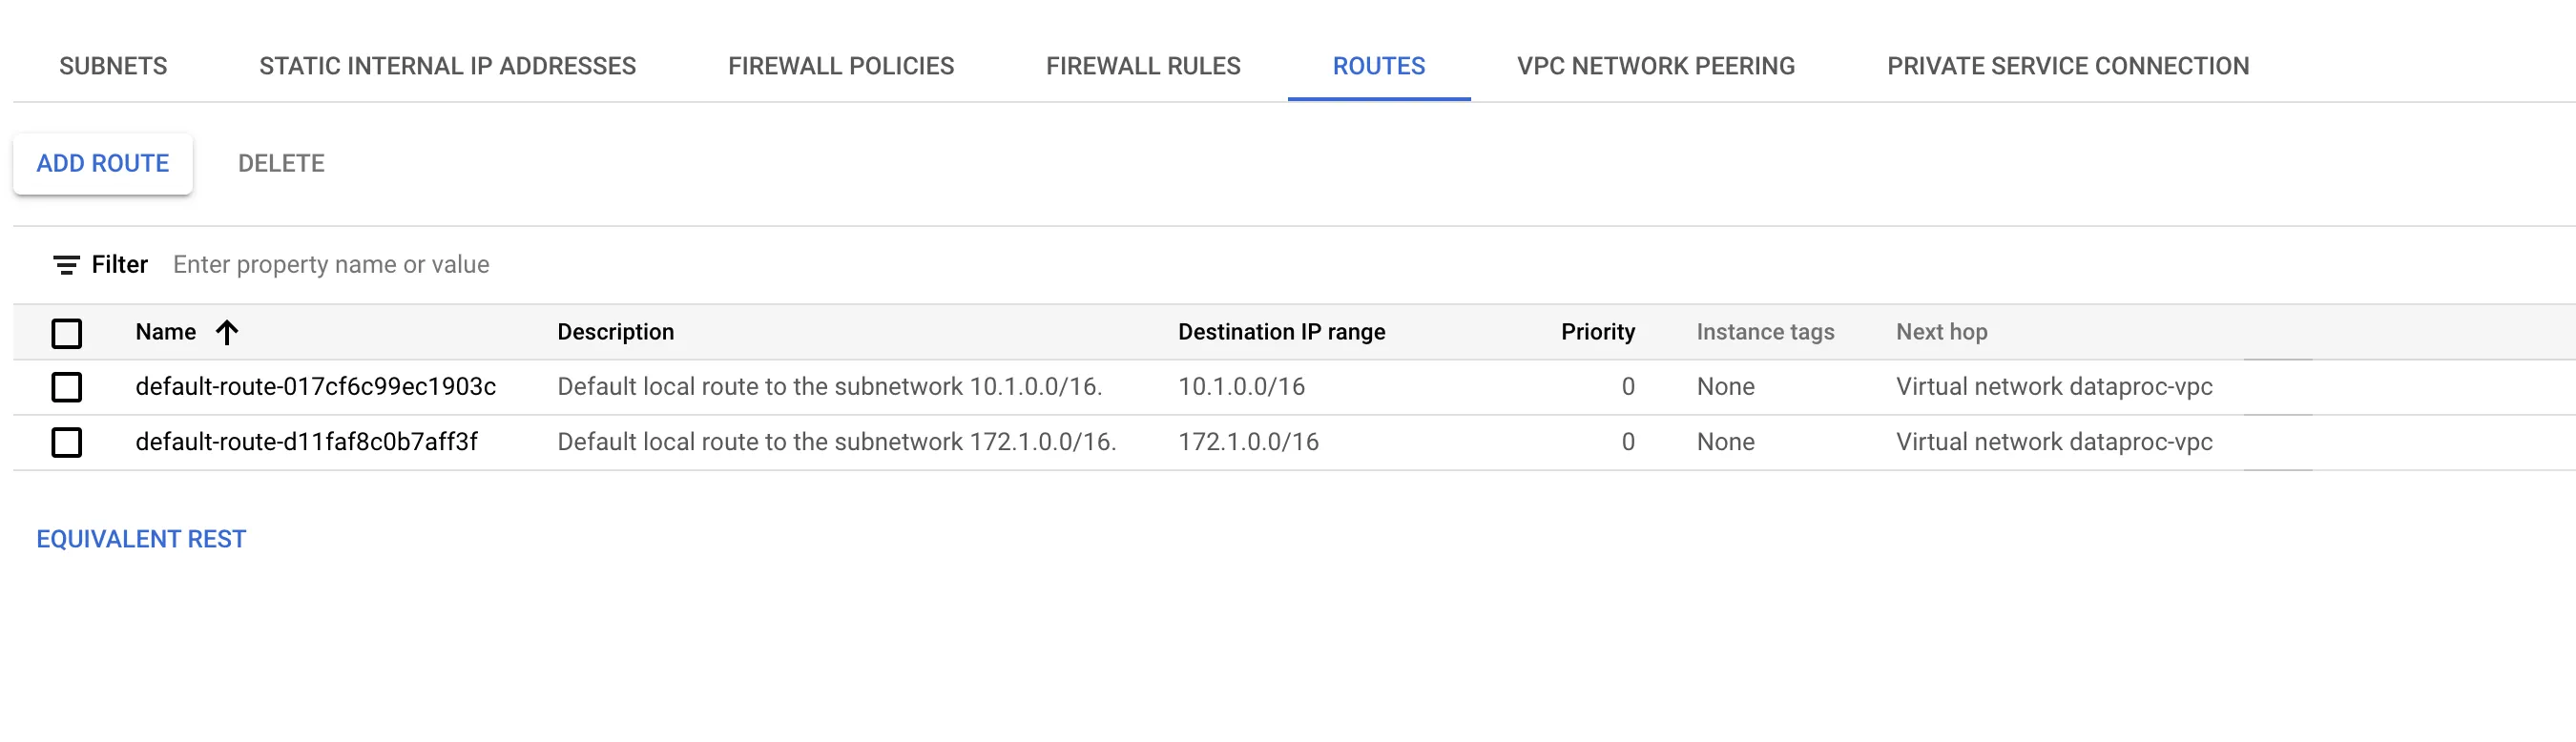Click the Filter list icon
The width and height of the screenshot is (2576, 742).
[66, 265]
